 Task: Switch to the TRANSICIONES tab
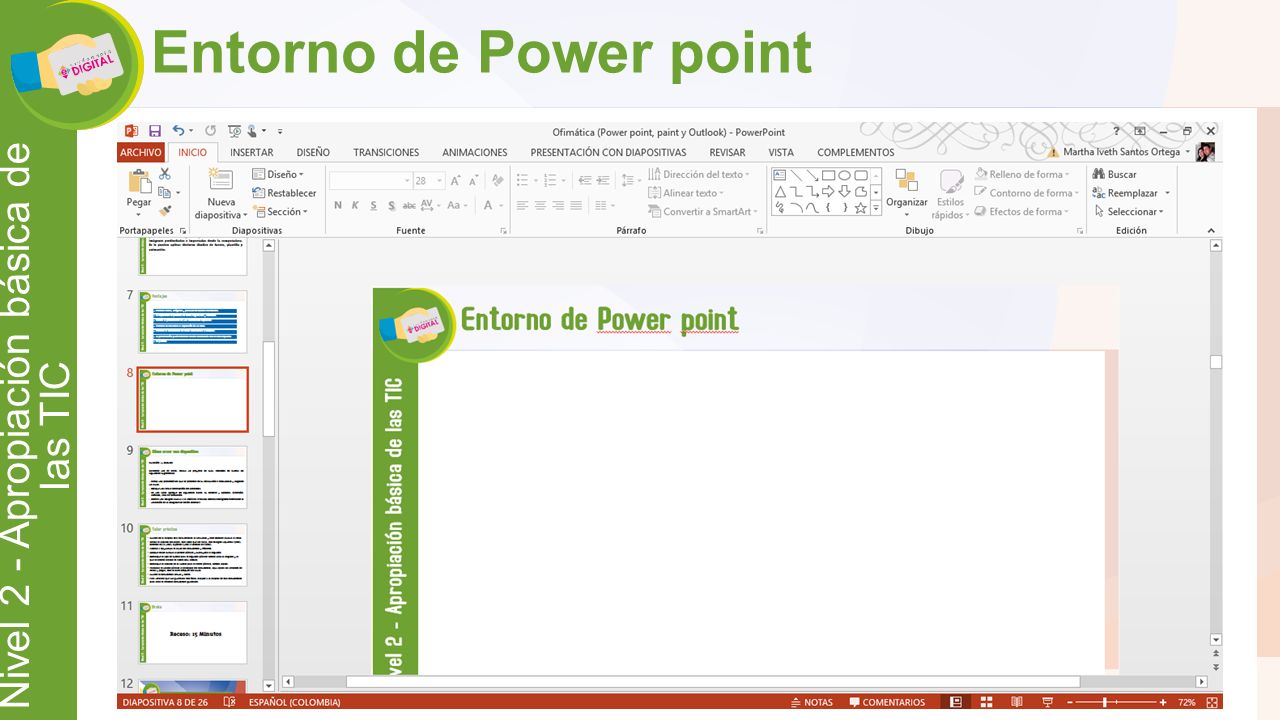coord(386,152)
